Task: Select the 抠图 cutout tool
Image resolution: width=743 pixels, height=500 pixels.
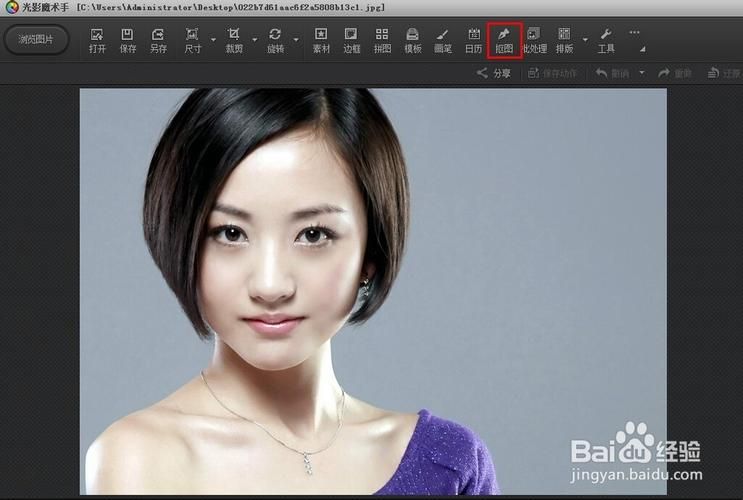Action: (504, 41)
